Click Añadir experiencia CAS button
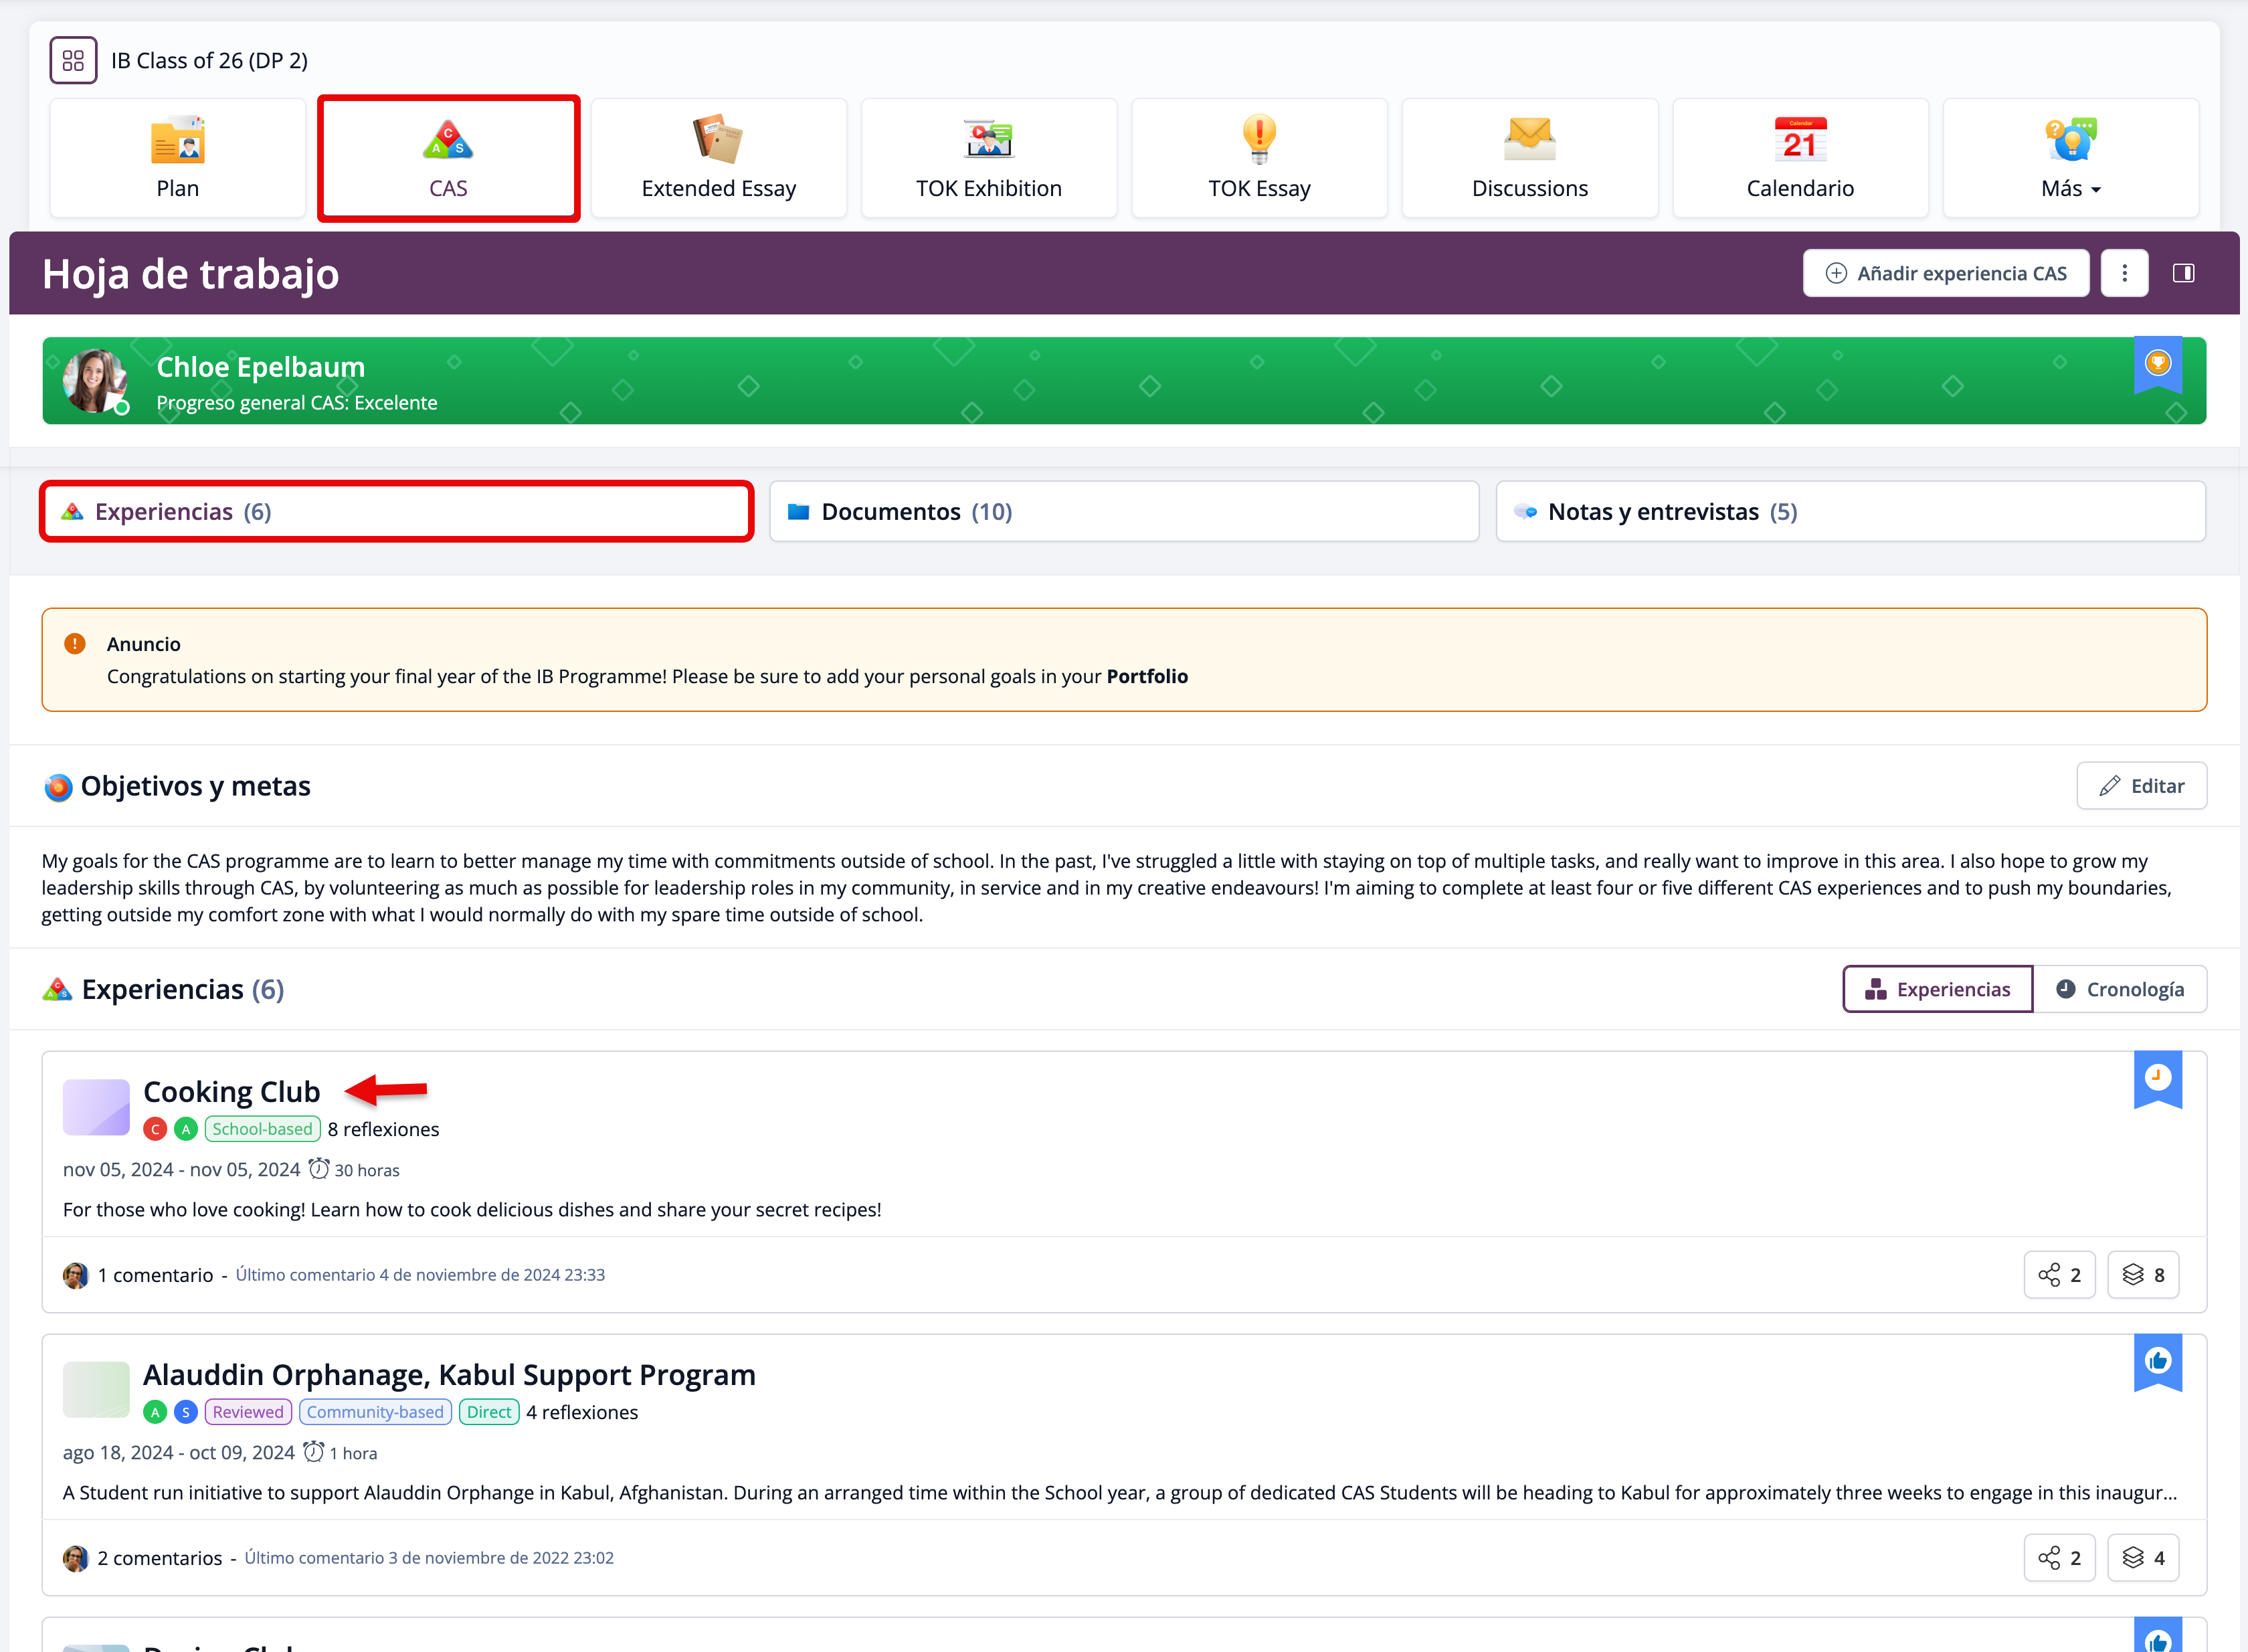The height and width of the screenshot is (1652, 2248). point(1945,273)
